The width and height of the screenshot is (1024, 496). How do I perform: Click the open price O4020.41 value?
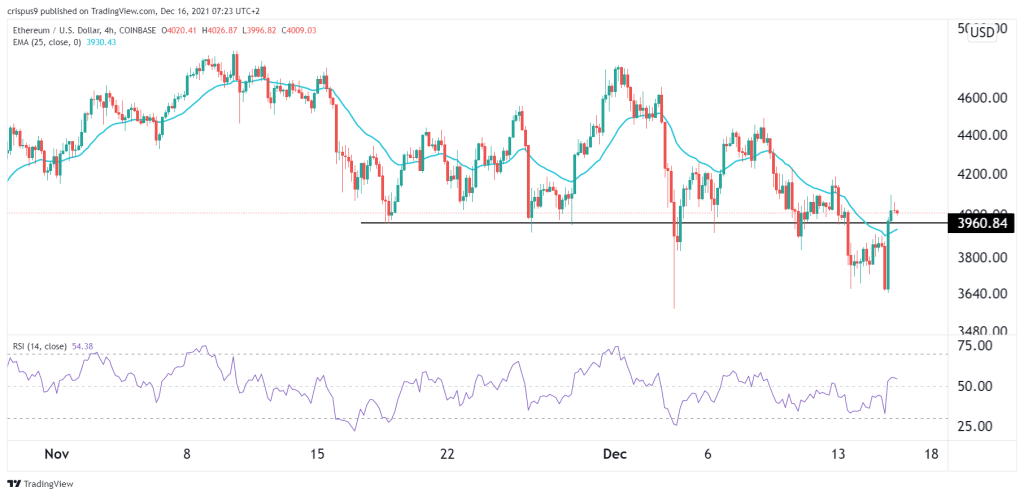pyautogui.click(x=180, y=29)
